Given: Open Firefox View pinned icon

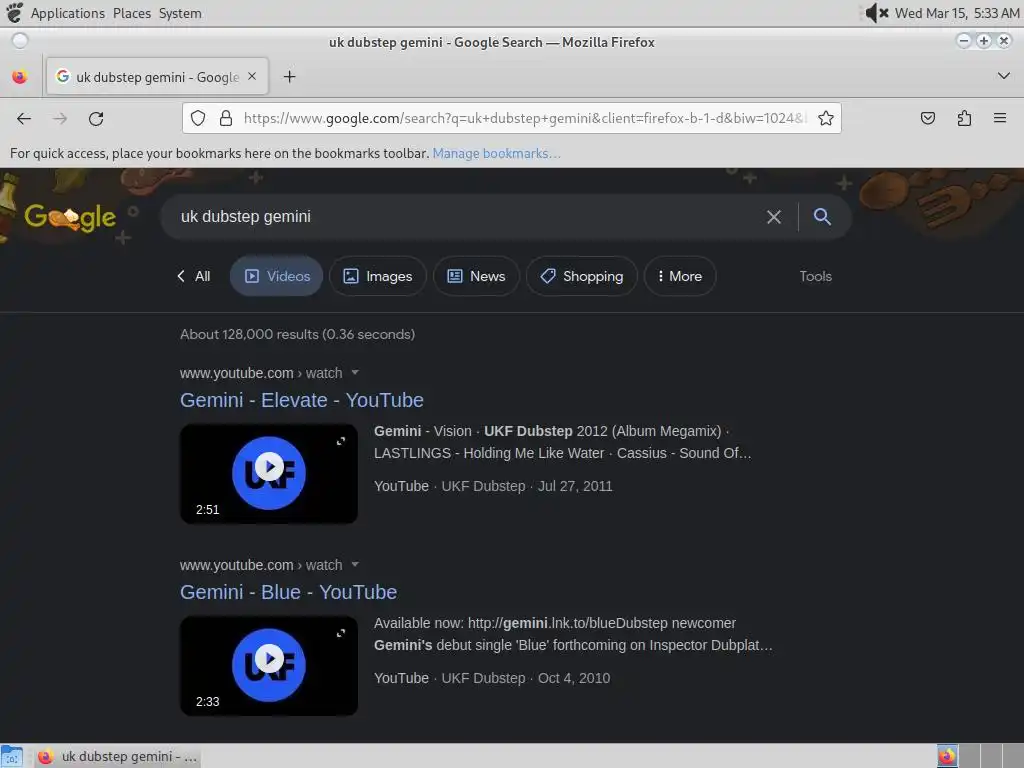Looking at the screenshot, I should (20, 77).
